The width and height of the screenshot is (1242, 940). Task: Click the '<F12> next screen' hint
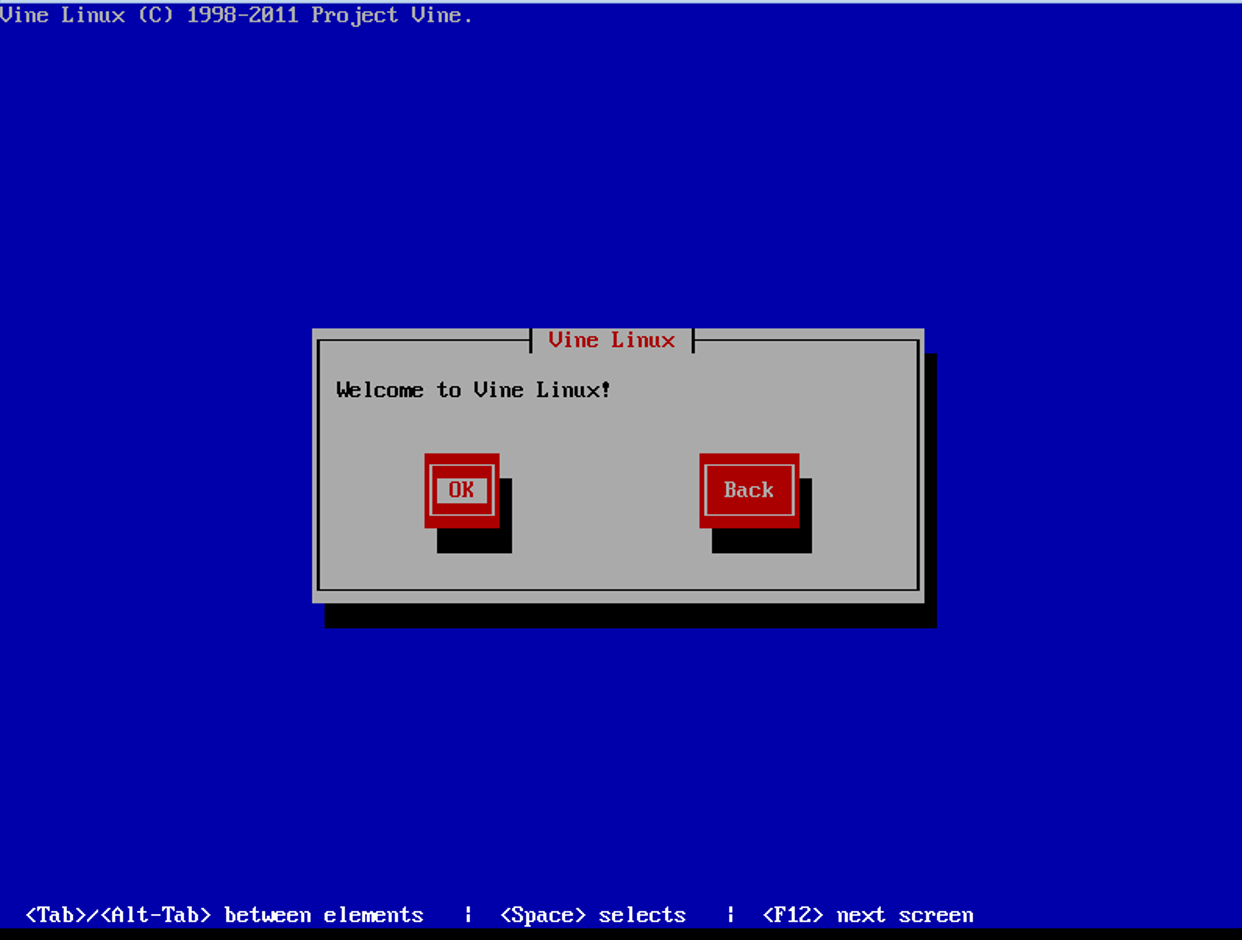tap(868, 915)
